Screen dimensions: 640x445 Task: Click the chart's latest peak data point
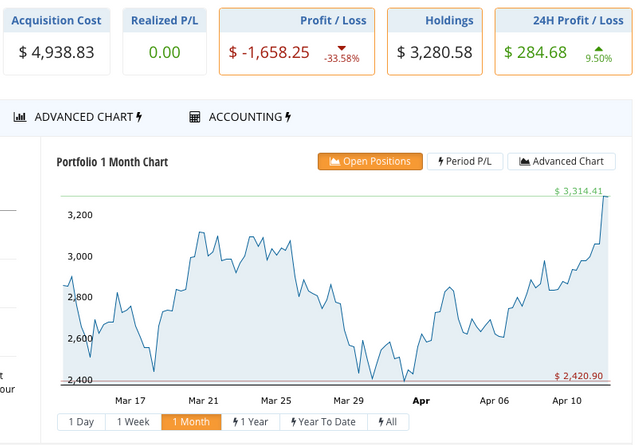(x=604, y=197)
